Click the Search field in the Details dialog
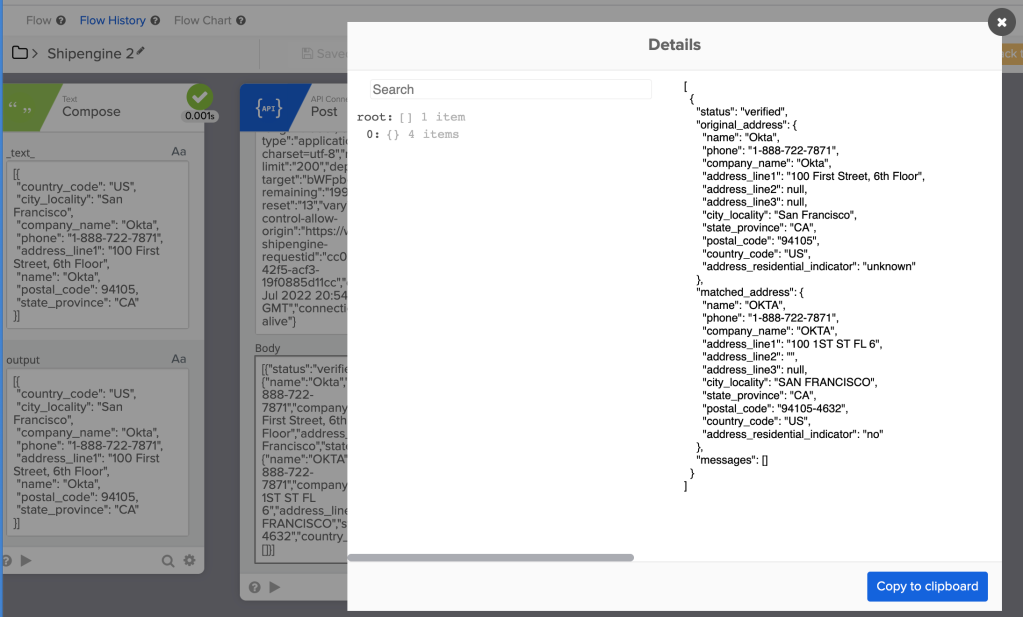This screenshot has height=617, width=1023. (510, 89)
